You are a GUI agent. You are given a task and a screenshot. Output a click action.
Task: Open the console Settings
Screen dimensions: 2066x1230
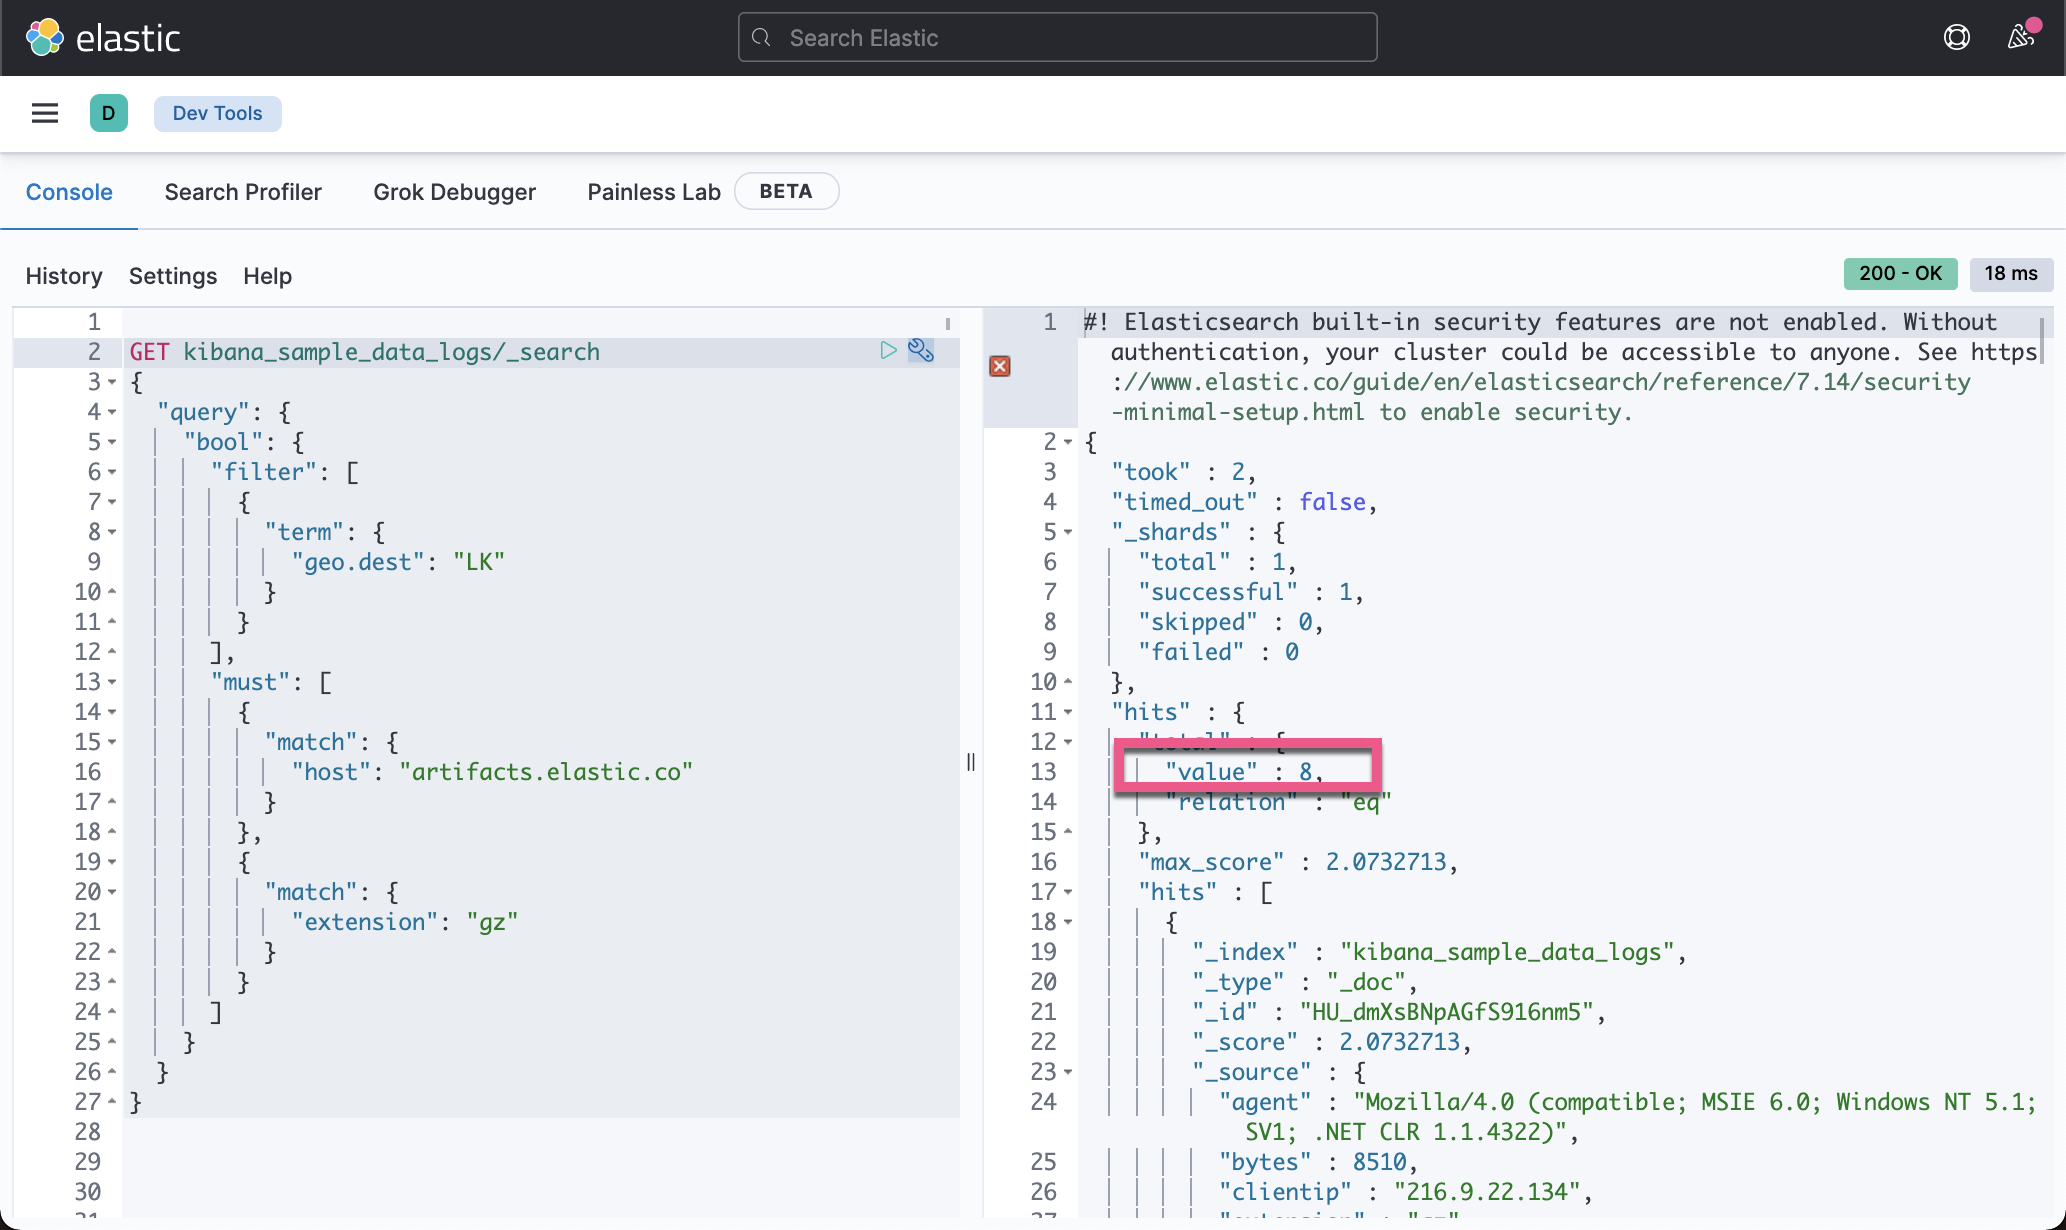click(172, 275)
